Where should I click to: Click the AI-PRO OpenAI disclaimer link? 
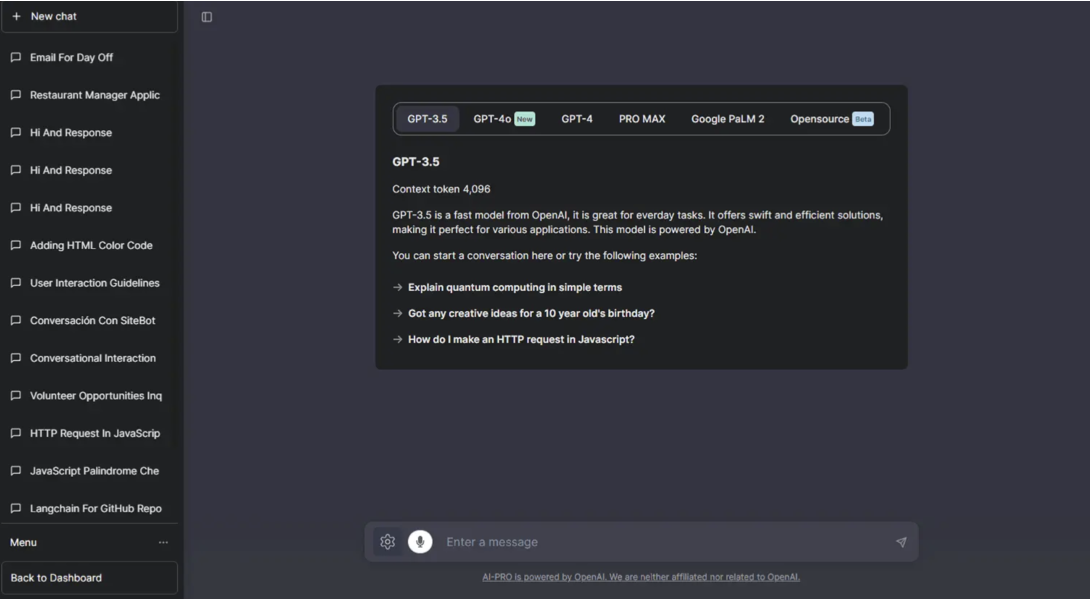[641, 577]
